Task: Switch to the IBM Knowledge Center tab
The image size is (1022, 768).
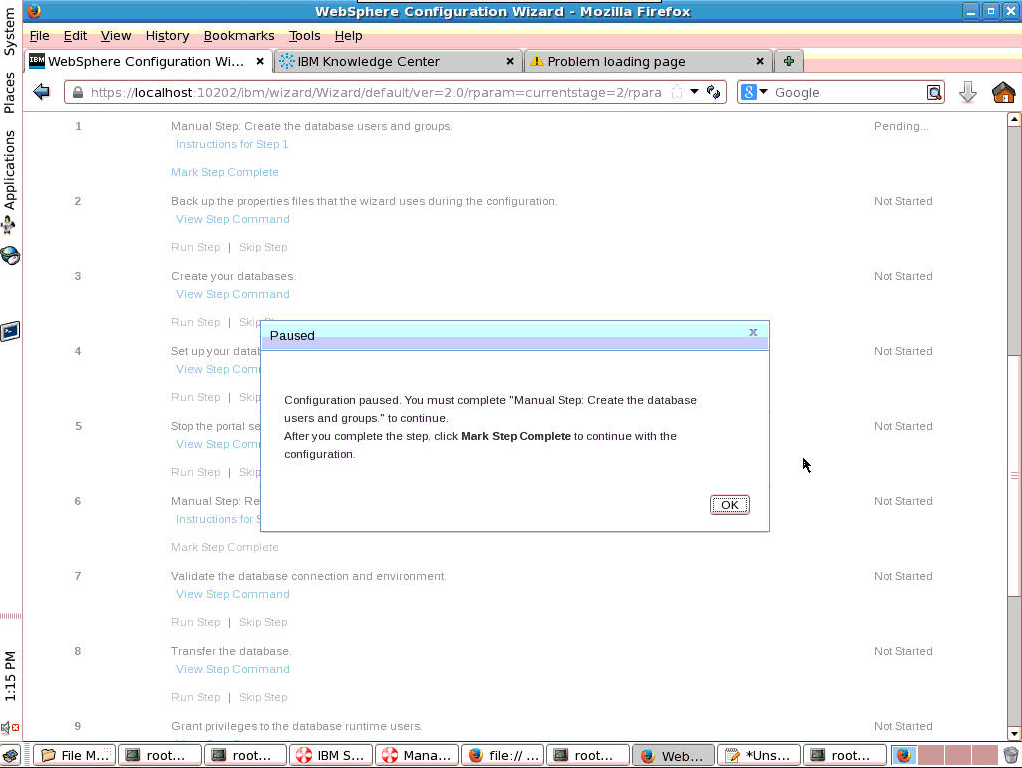Action: click(398, 61)
